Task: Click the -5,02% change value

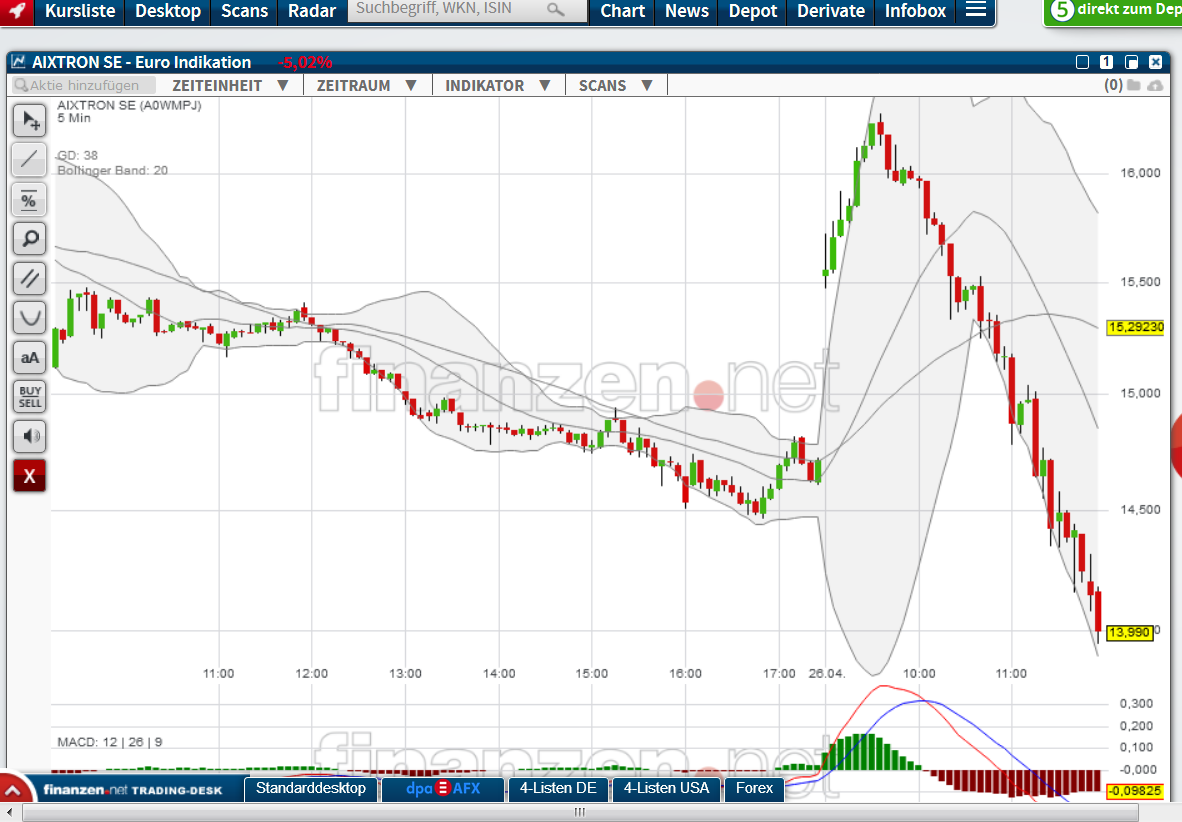Action: pyautogui.click(x=305, y=62)
